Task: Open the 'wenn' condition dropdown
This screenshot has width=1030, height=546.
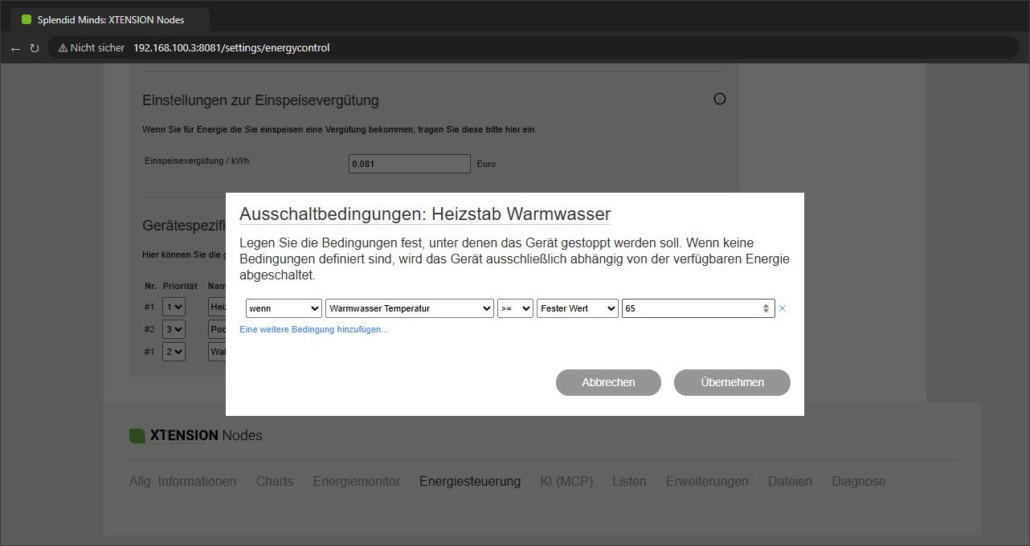Action: pyautogui.click(x=284, y=308)
